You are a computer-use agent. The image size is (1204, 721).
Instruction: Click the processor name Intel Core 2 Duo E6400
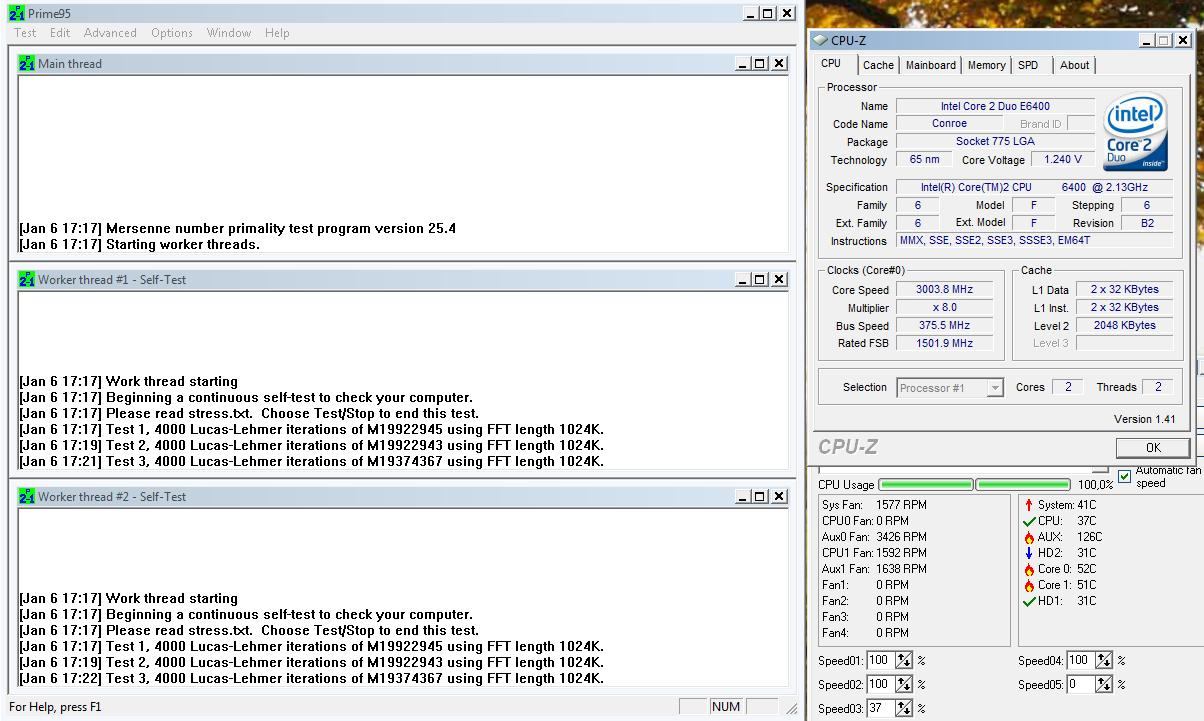995,106
